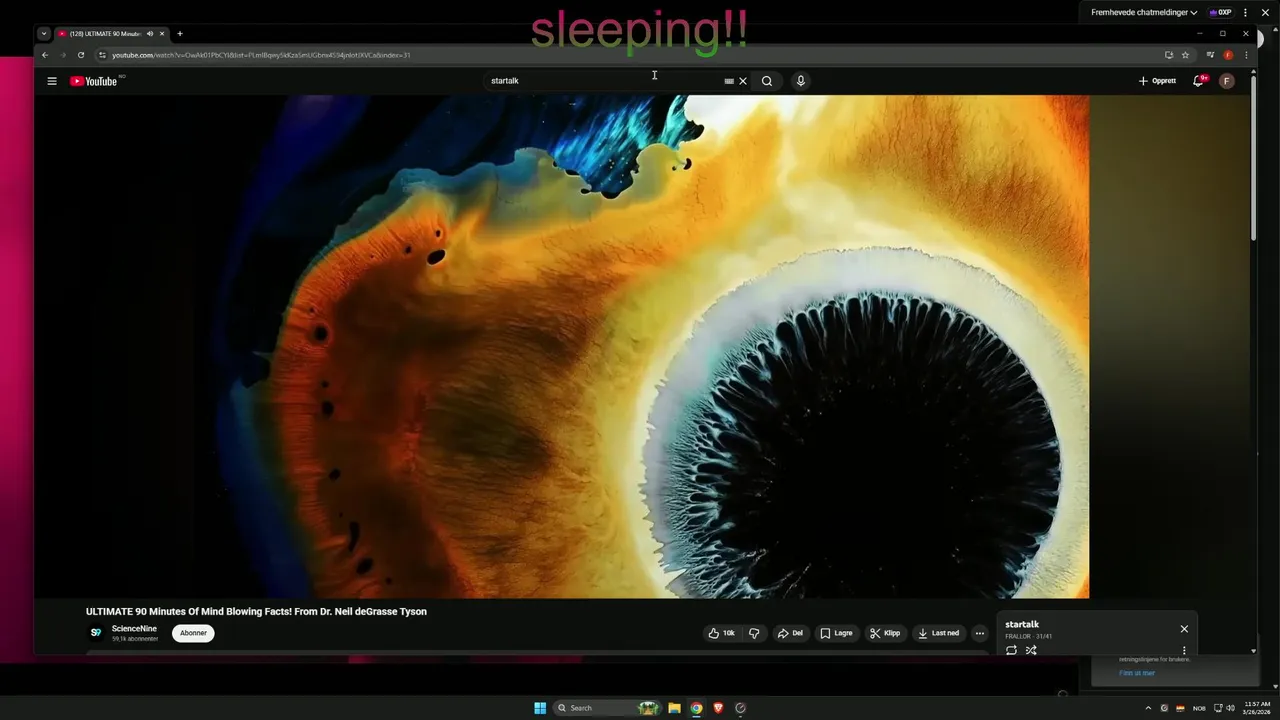Image resolution: width=1280 pixels, height=720 pixels.
Task: Show hidden system tray icons chevron
Action: tap(1148, 708)
